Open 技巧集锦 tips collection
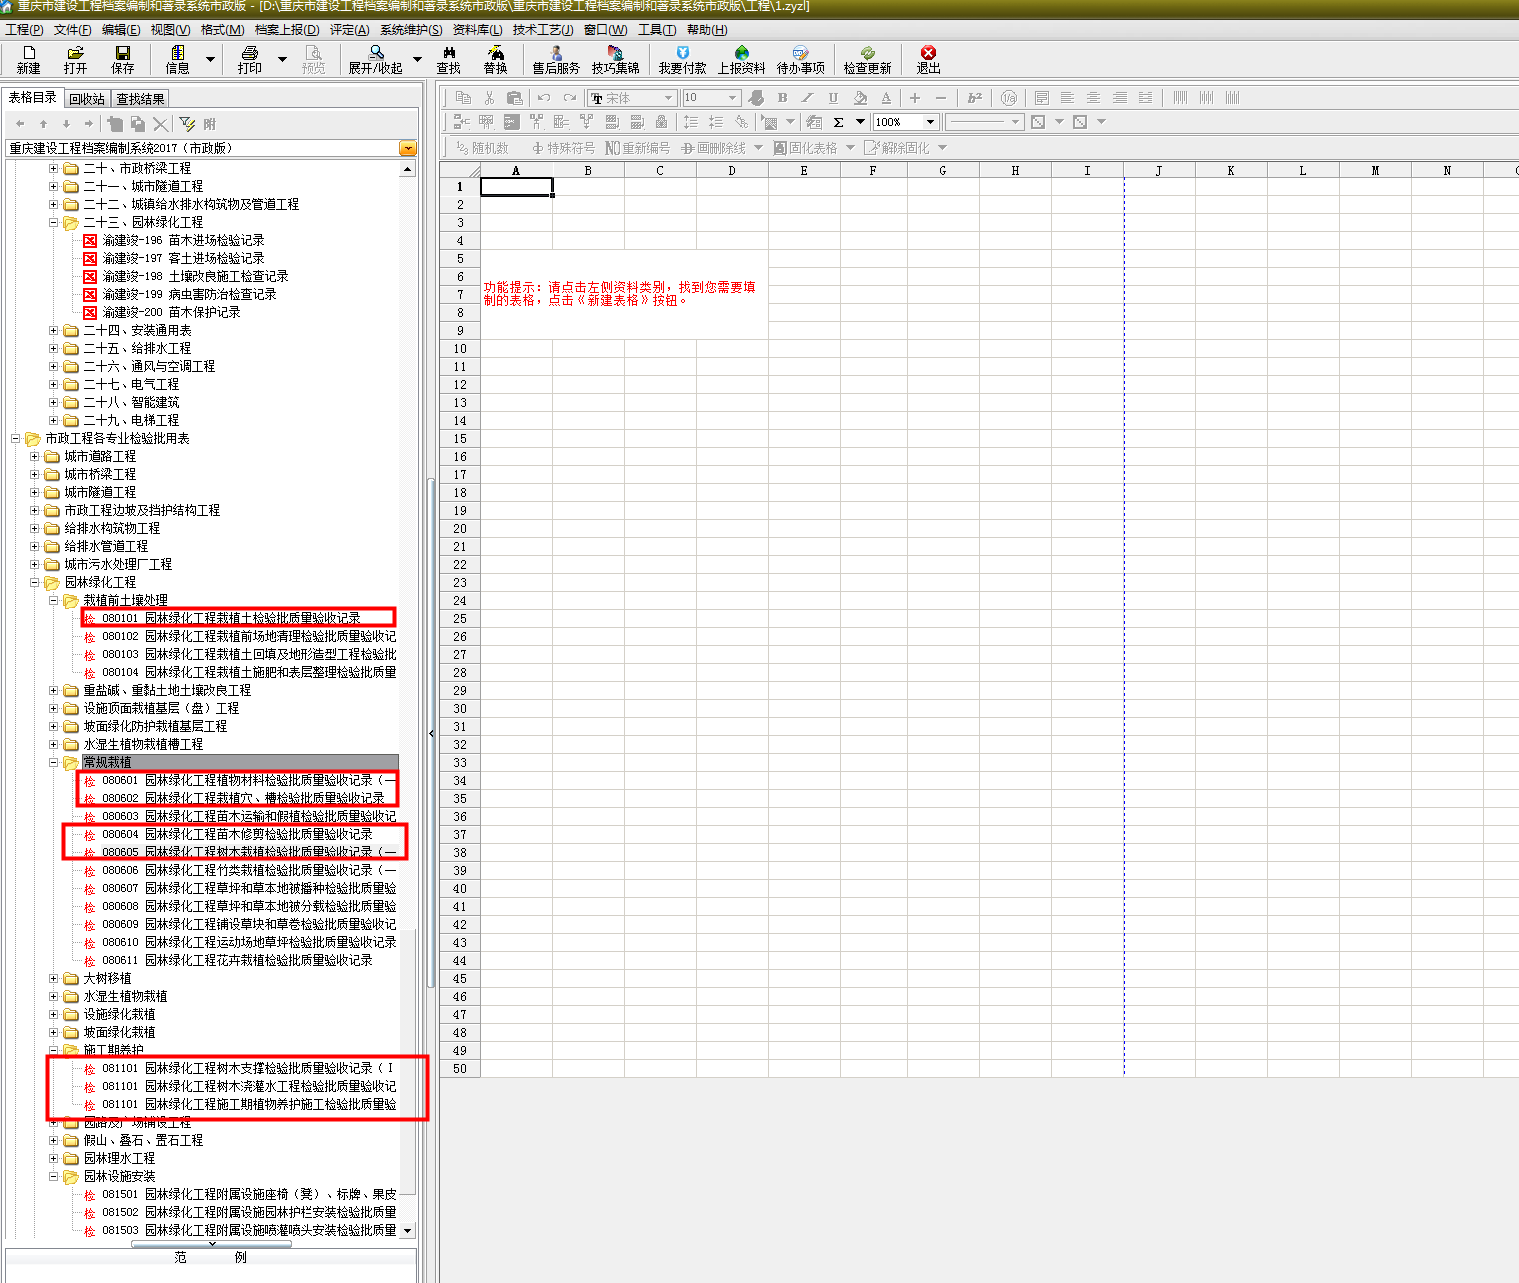The image size is (1519, 1283). point(615,59)
